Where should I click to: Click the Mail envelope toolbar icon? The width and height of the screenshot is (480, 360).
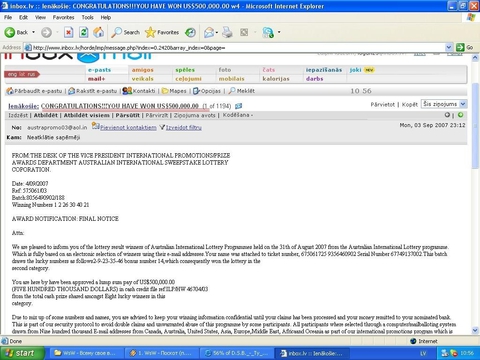tap(209, 32)
